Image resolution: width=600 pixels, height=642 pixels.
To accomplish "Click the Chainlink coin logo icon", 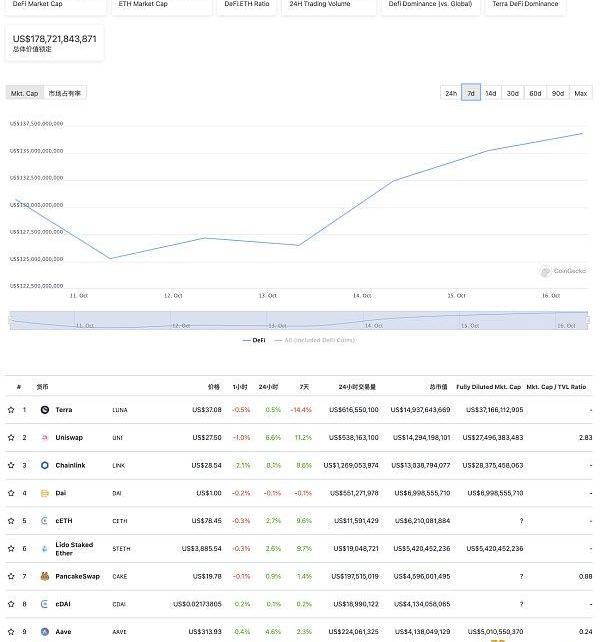I will pyautogui.click(x=45, y=465).
